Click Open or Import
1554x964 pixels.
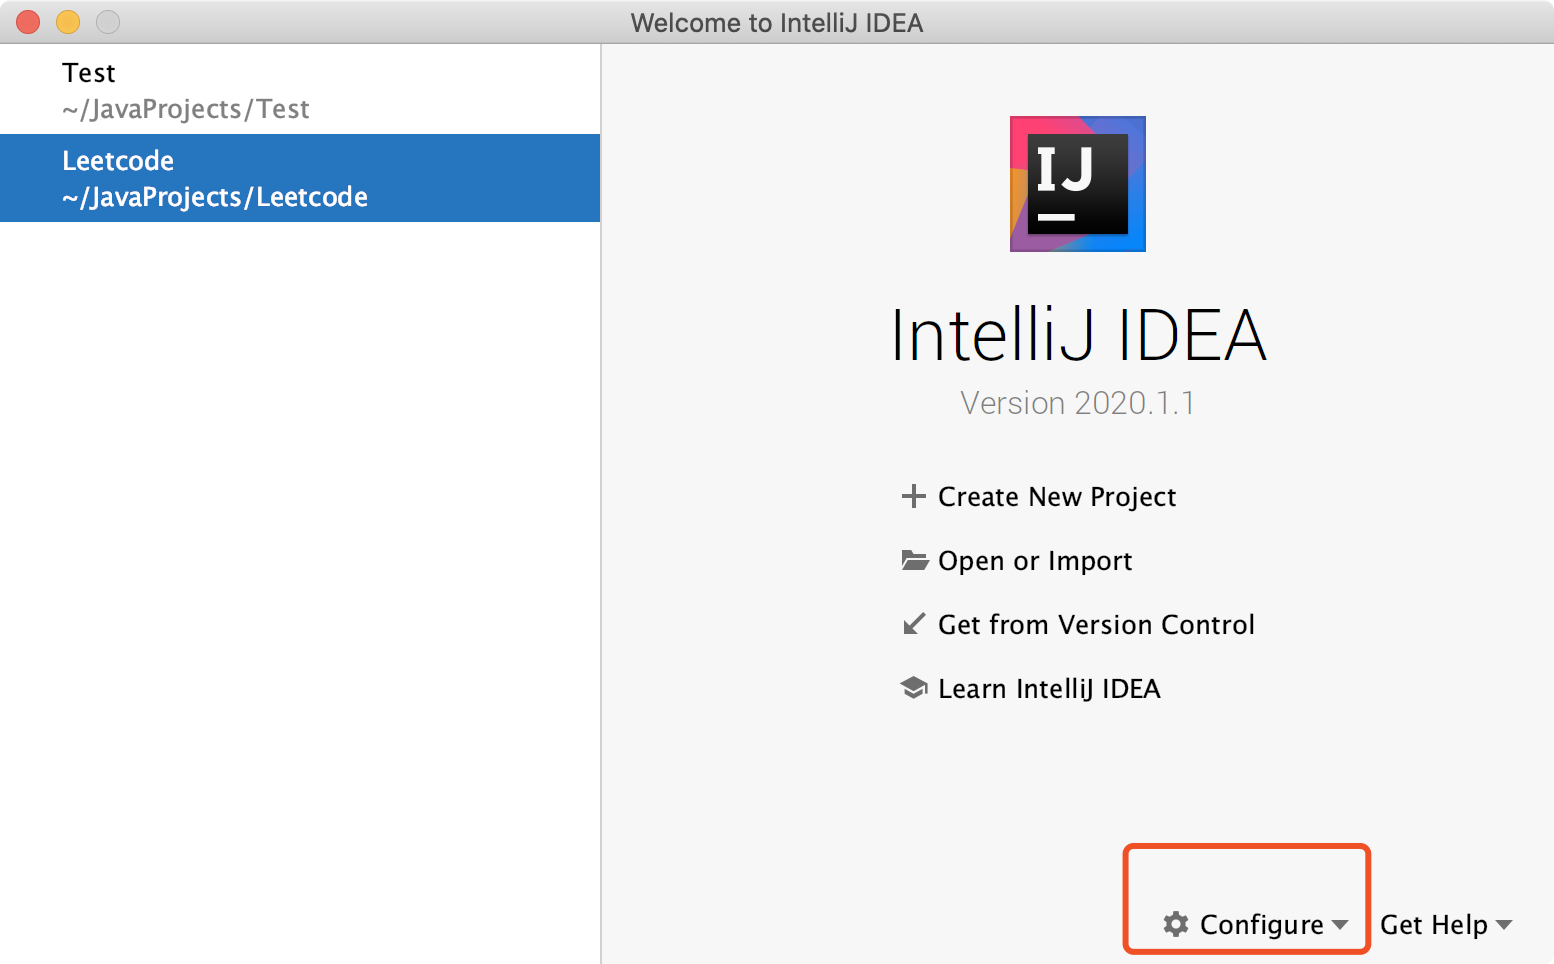pyautogui.click(x=1034, y=560)
